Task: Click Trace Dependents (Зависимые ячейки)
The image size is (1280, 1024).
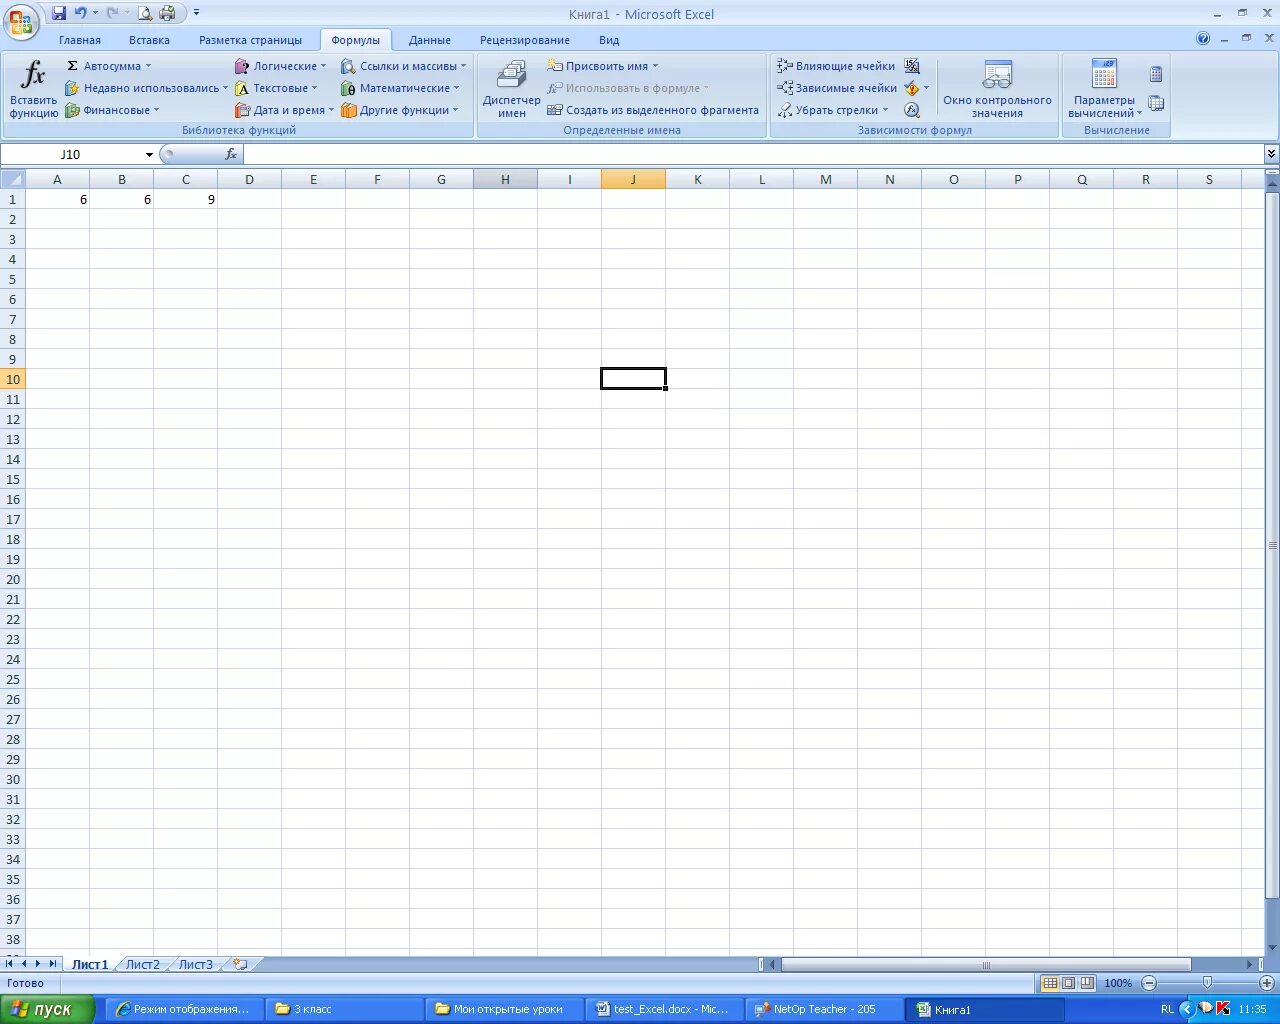Action: click(x=837, y=88)
